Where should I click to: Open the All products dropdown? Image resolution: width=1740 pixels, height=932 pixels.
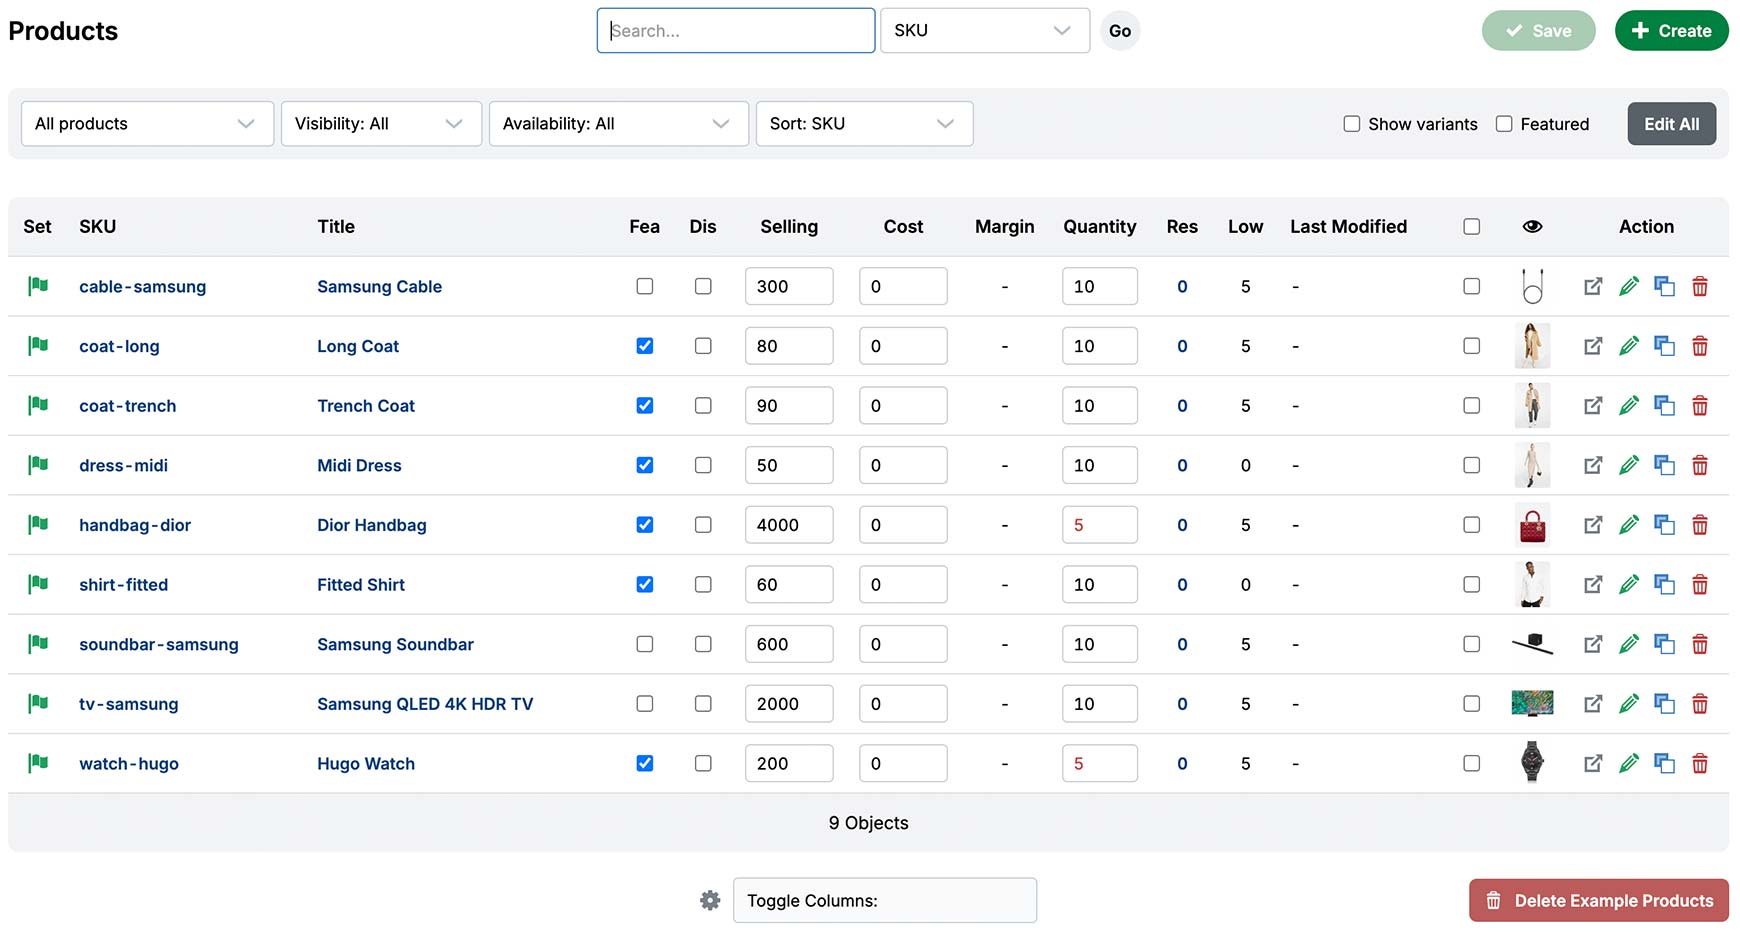(147, 124)
